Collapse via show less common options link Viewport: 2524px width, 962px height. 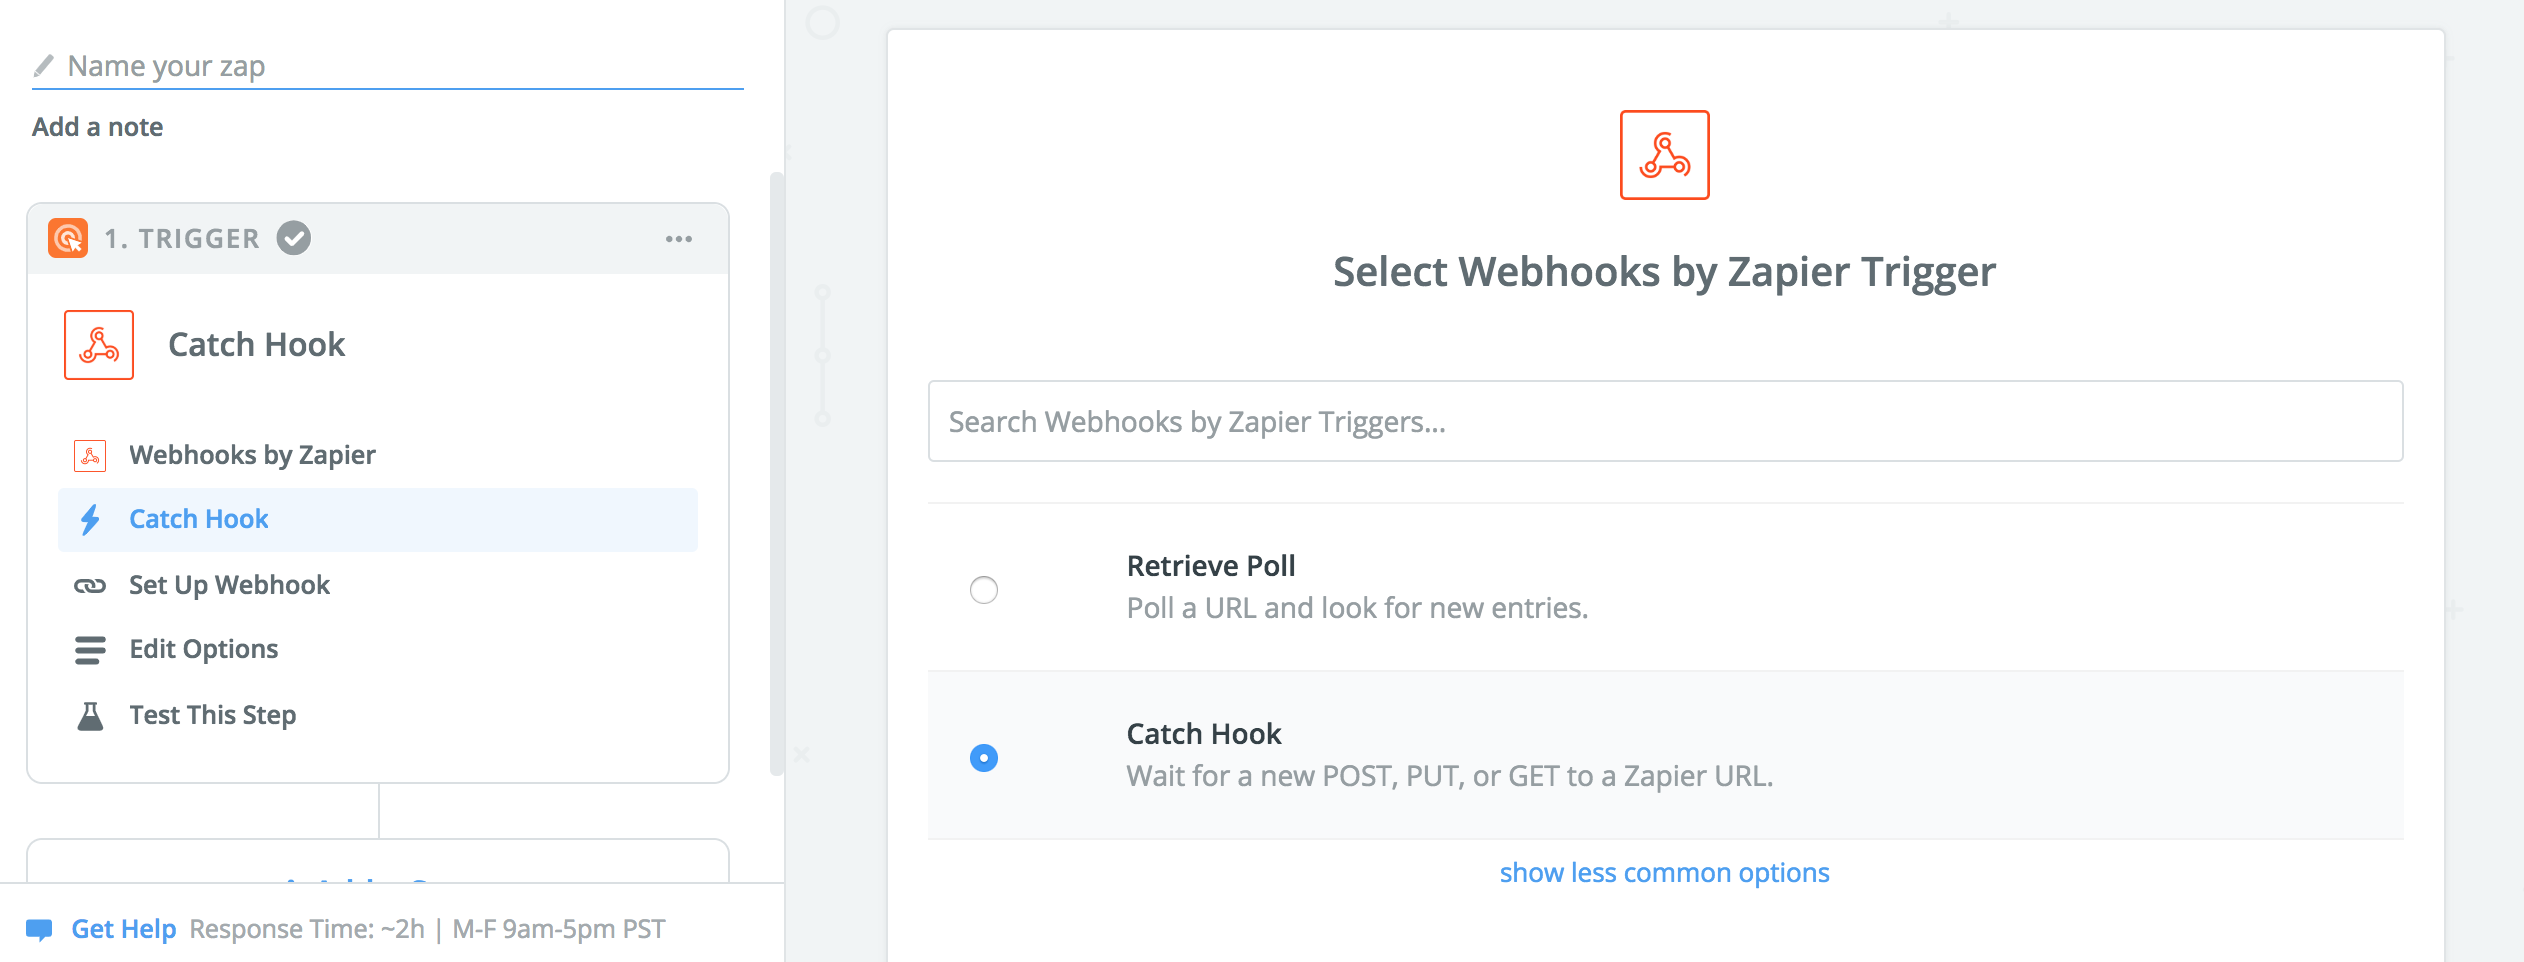[1664, 873]
